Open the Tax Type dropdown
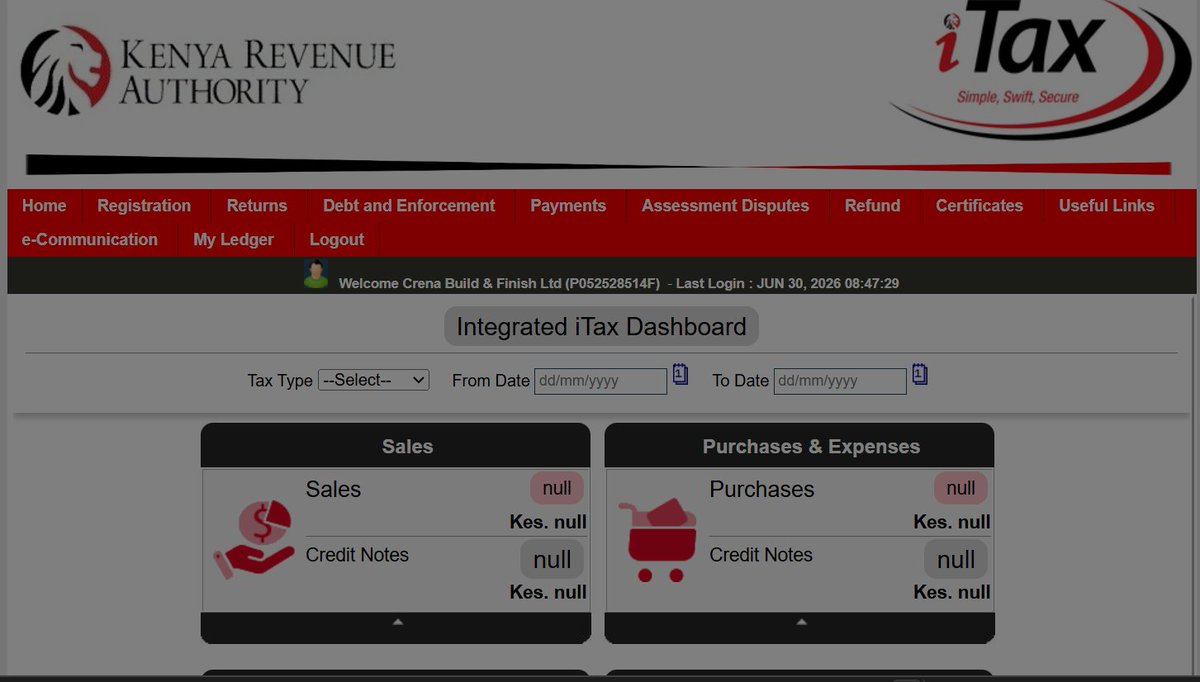The image size is (1200, 682). pyautogui.click(x=373, y=380)
